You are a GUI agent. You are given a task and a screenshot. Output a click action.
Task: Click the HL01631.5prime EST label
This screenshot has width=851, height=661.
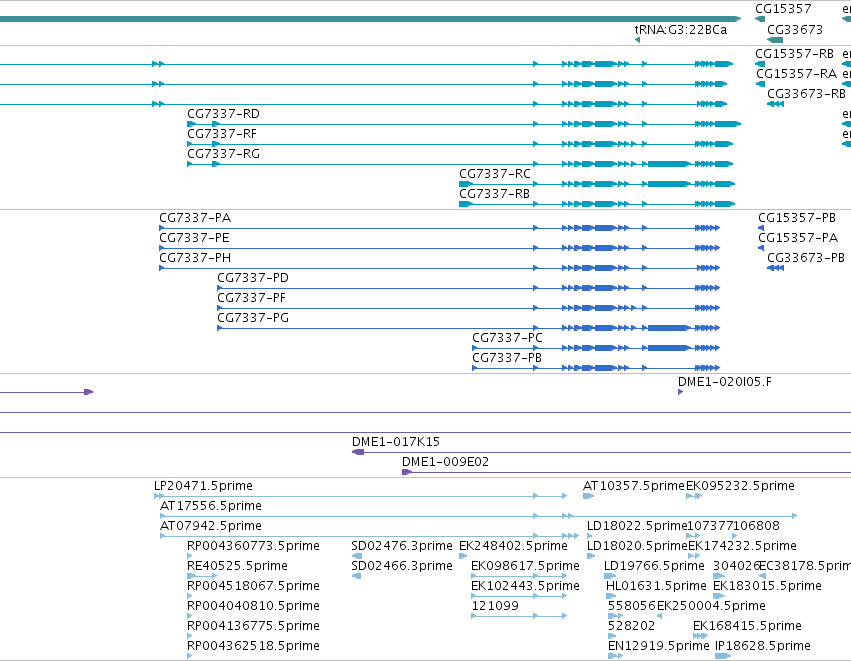click(x=656, y=586)
